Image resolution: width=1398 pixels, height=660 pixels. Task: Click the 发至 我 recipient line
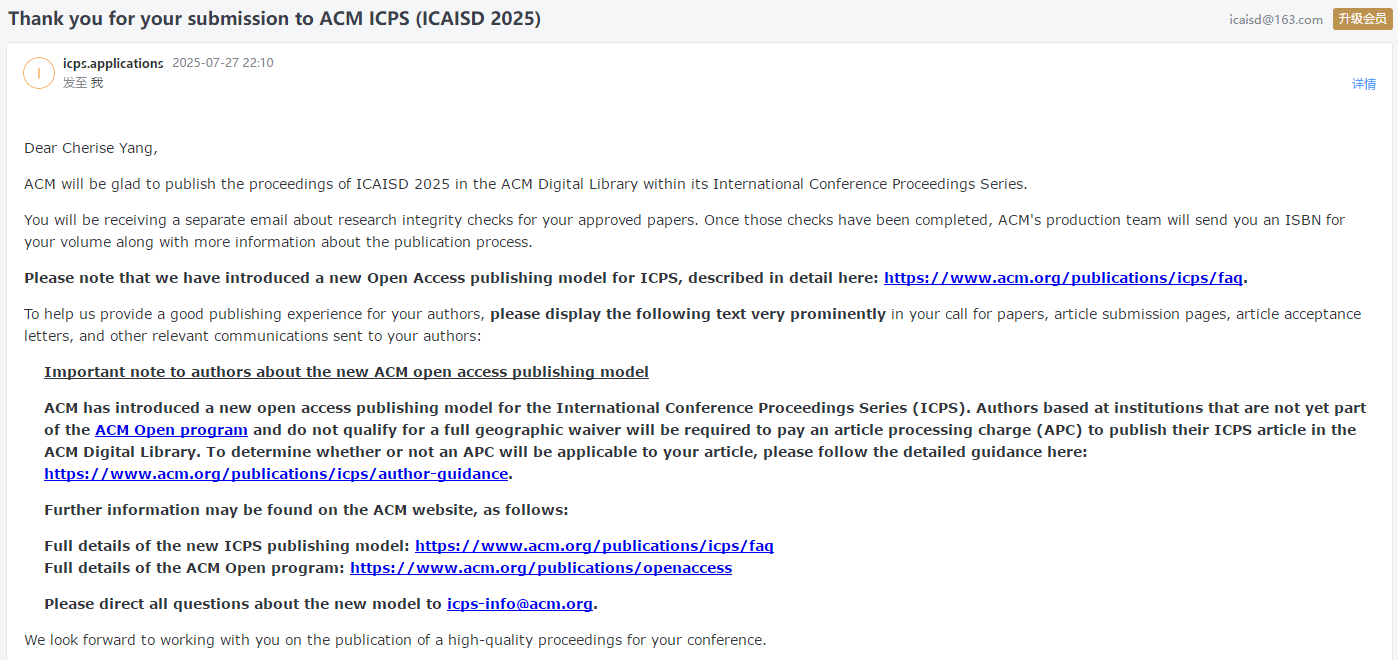pyautogui.click(x=83, y=83)
